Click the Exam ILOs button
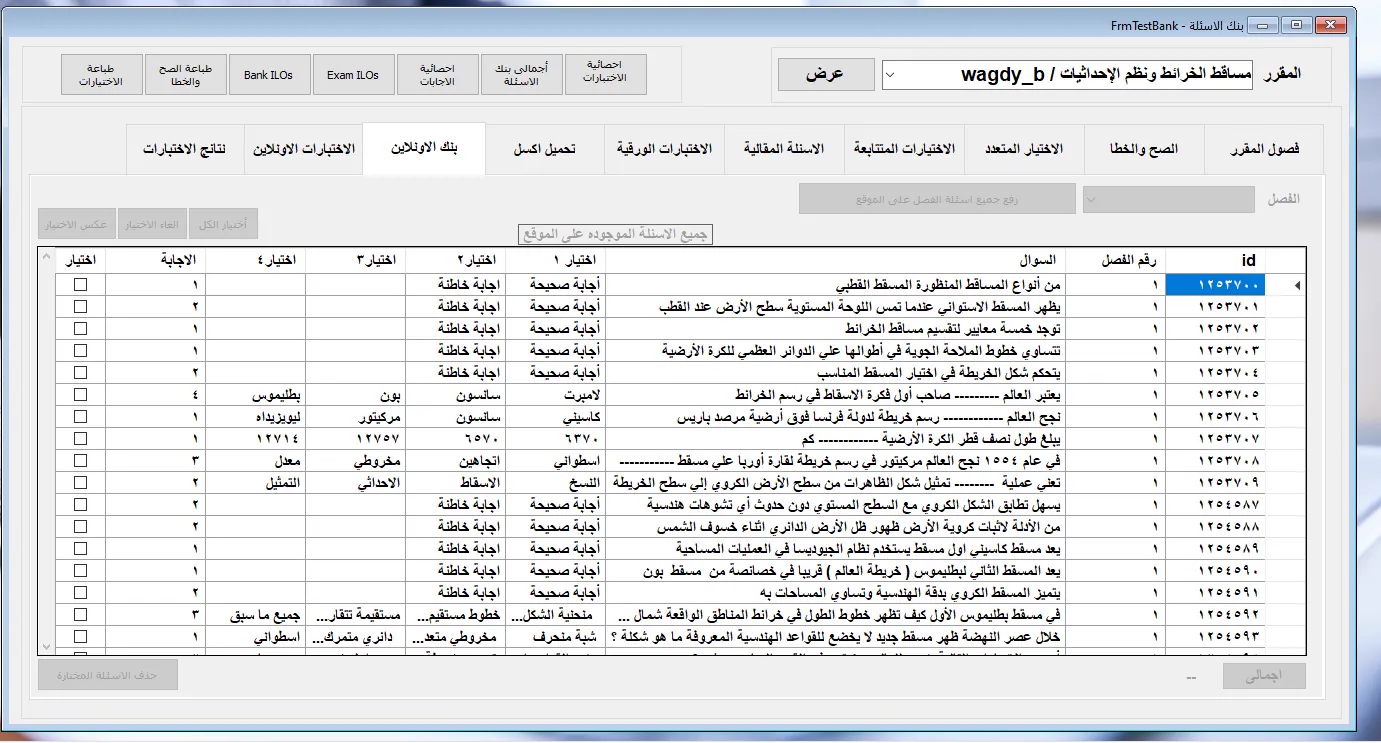The width and height of the screenshot is (1381, 743). (353, 74)
